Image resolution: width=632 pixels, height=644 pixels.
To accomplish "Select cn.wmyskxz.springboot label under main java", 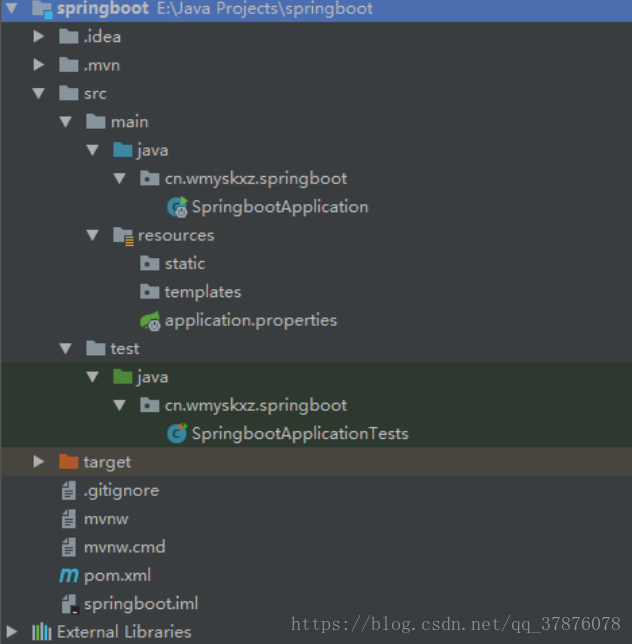I will click(256, 179).
